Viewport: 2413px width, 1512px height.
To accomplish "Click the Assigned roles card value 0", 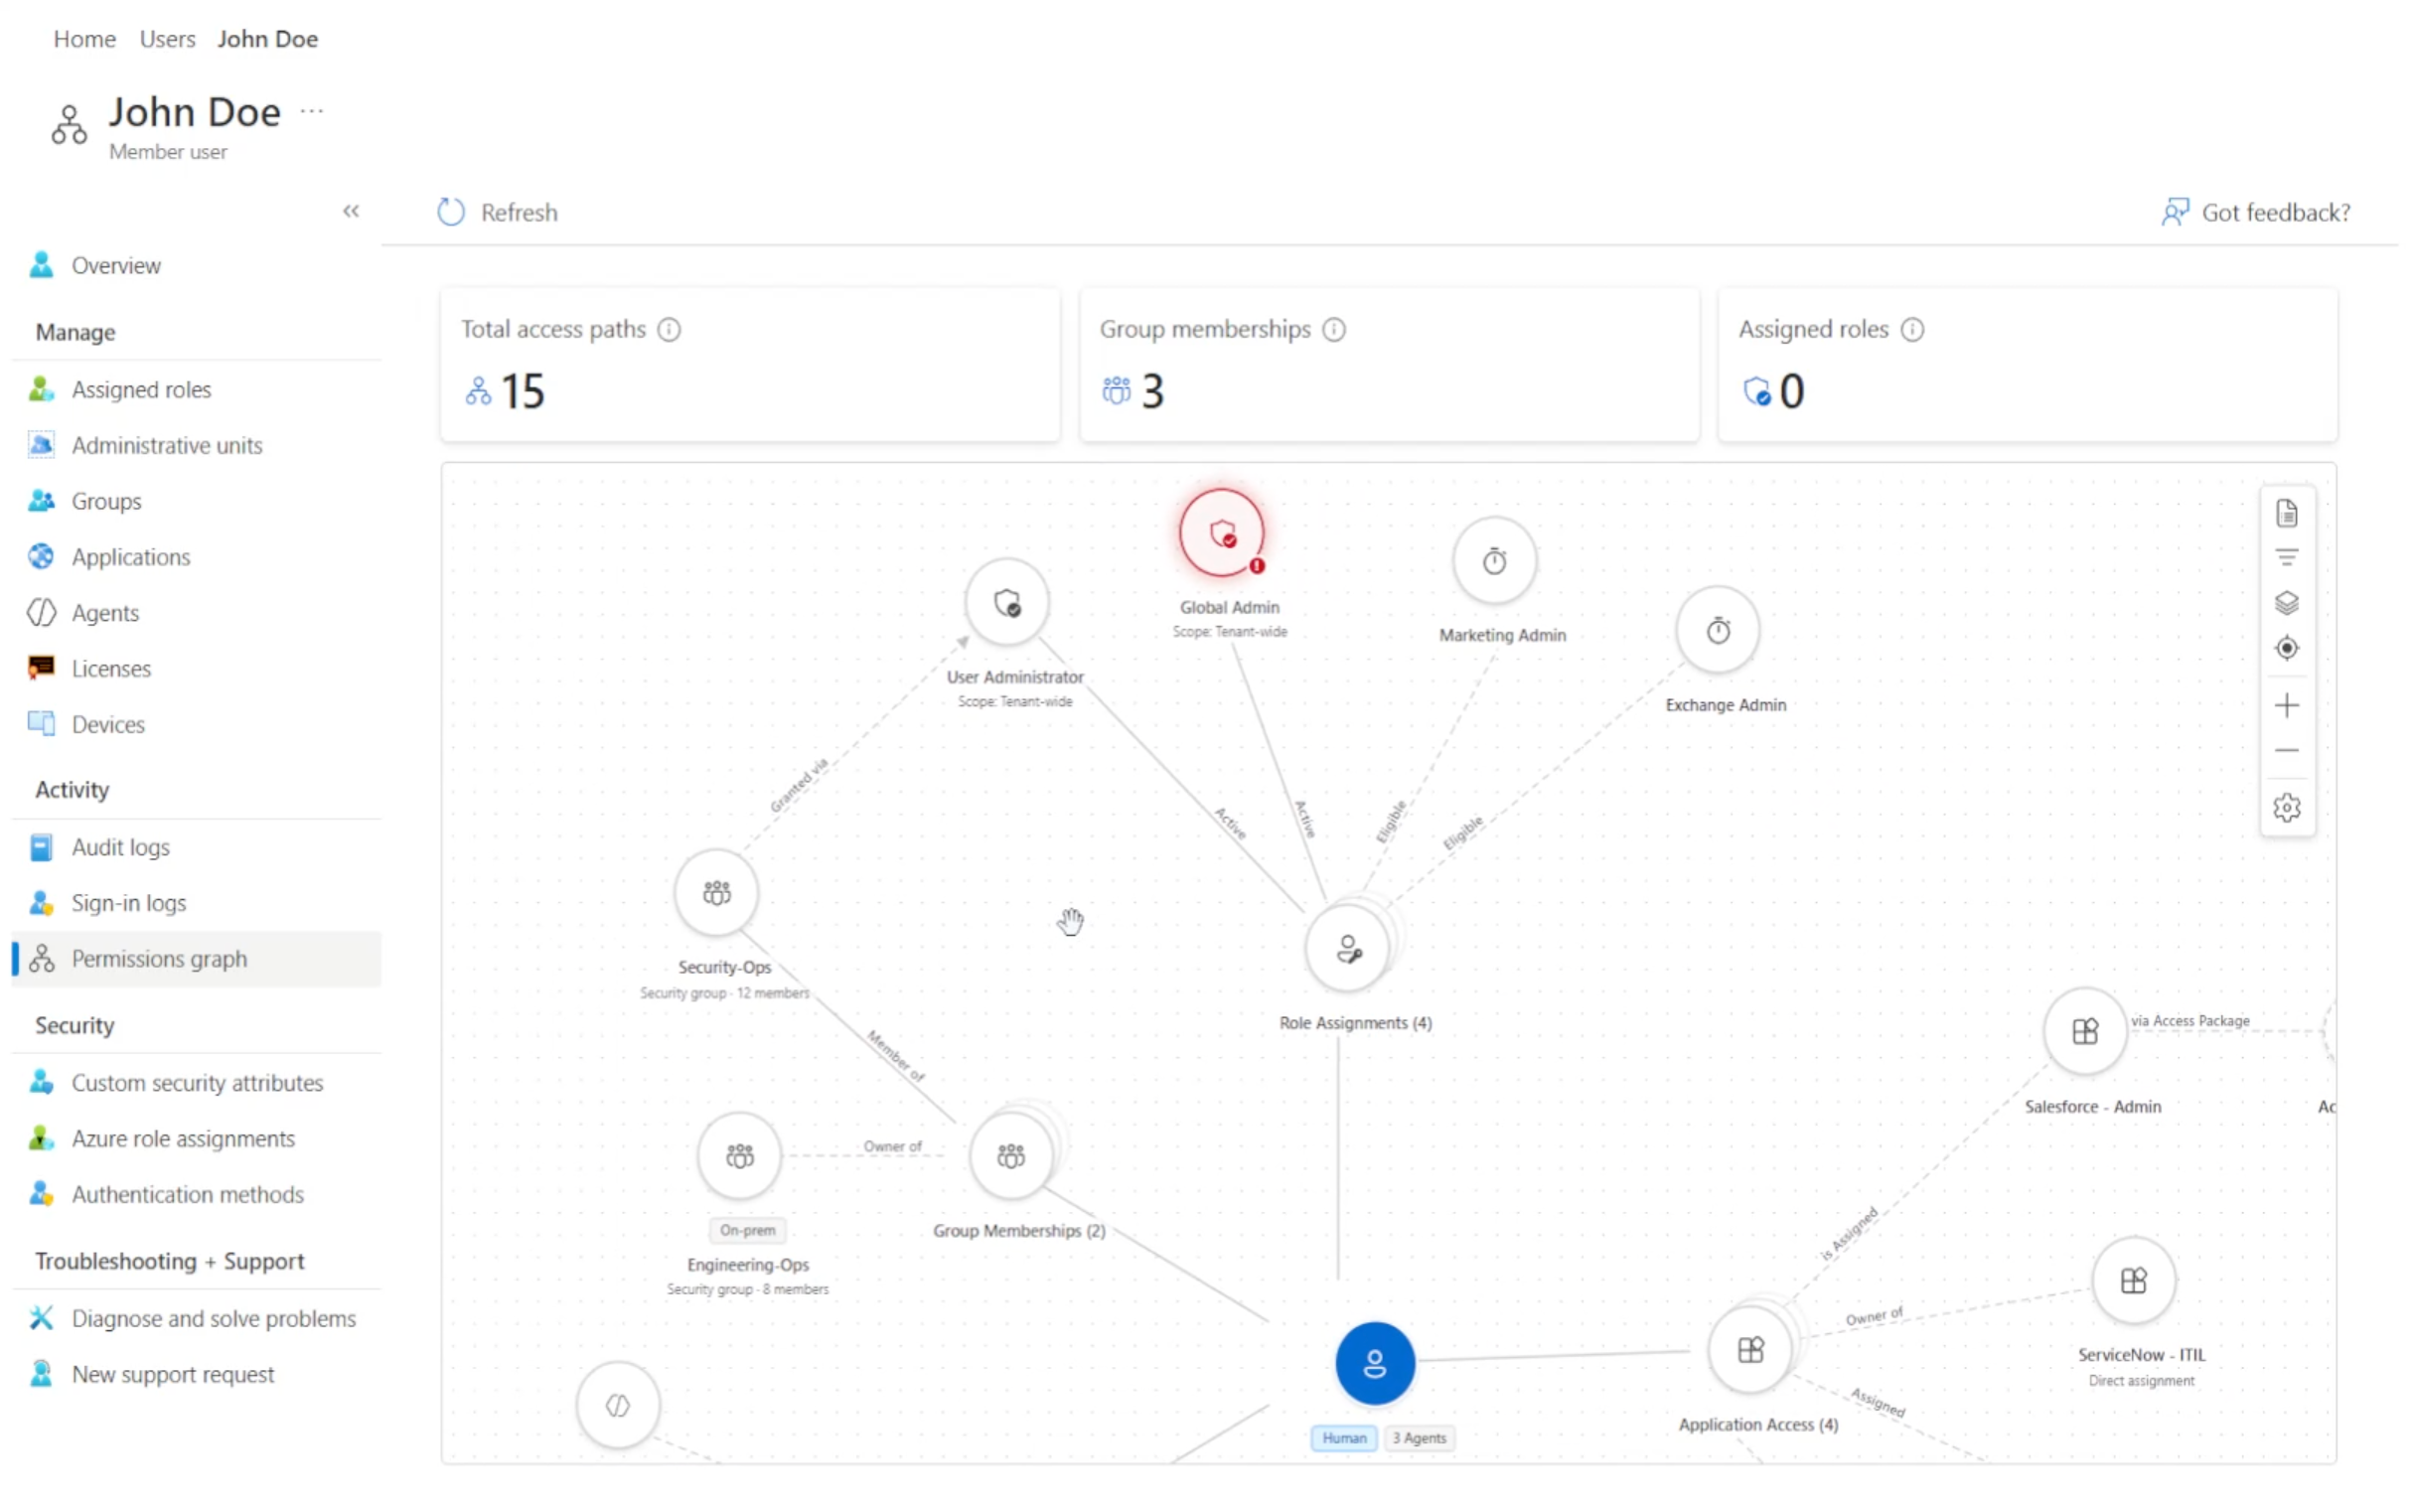I will point(1791,391).
